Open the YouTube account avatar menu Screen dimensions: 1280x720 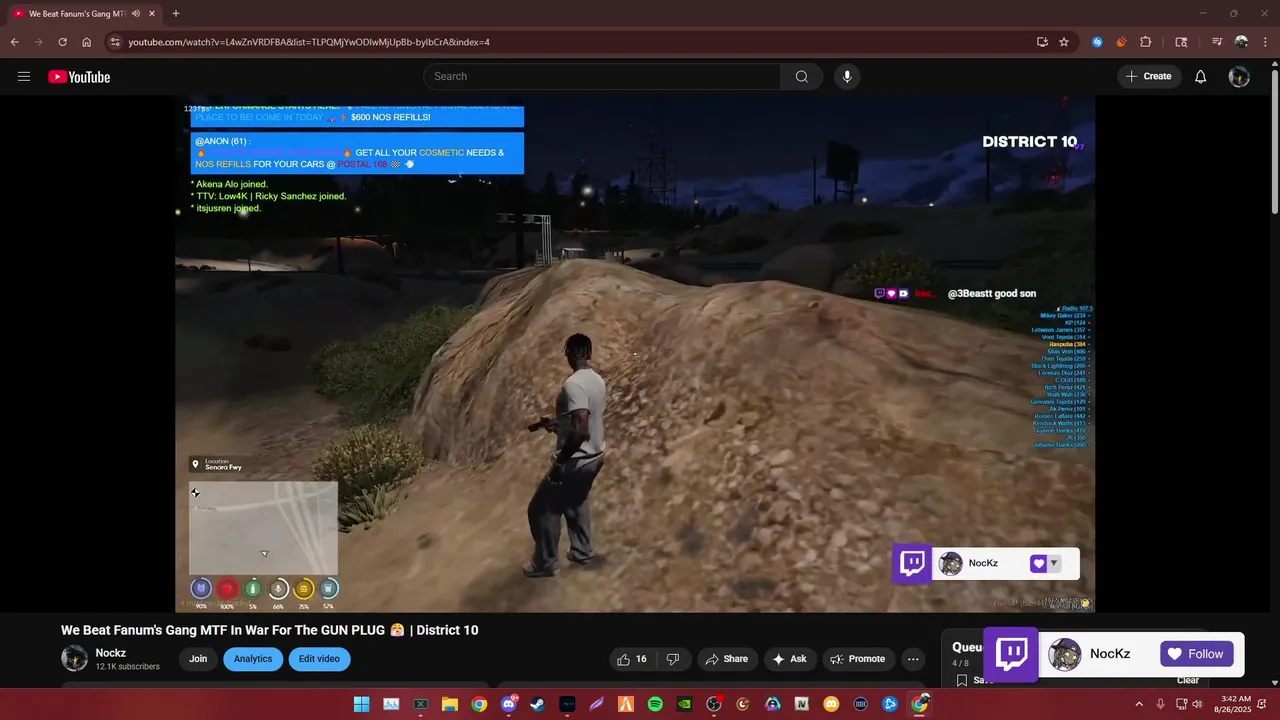tap(1239, 77)
